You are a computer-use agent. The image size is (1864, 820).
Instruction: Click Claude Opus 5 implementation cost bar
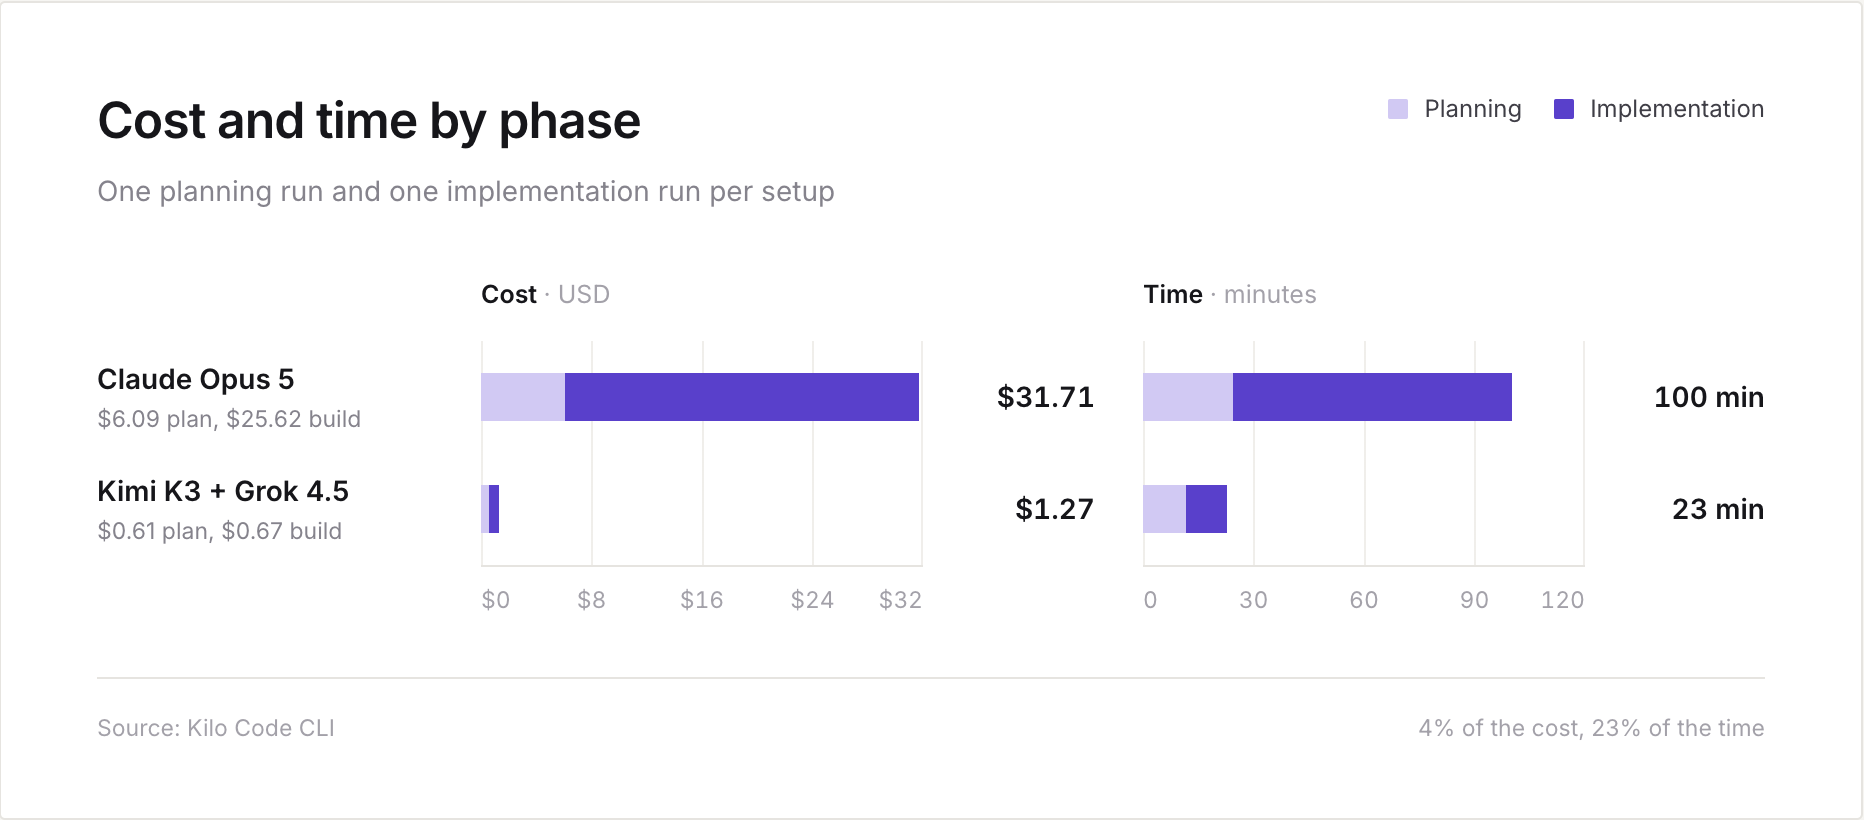coord(742,397)
